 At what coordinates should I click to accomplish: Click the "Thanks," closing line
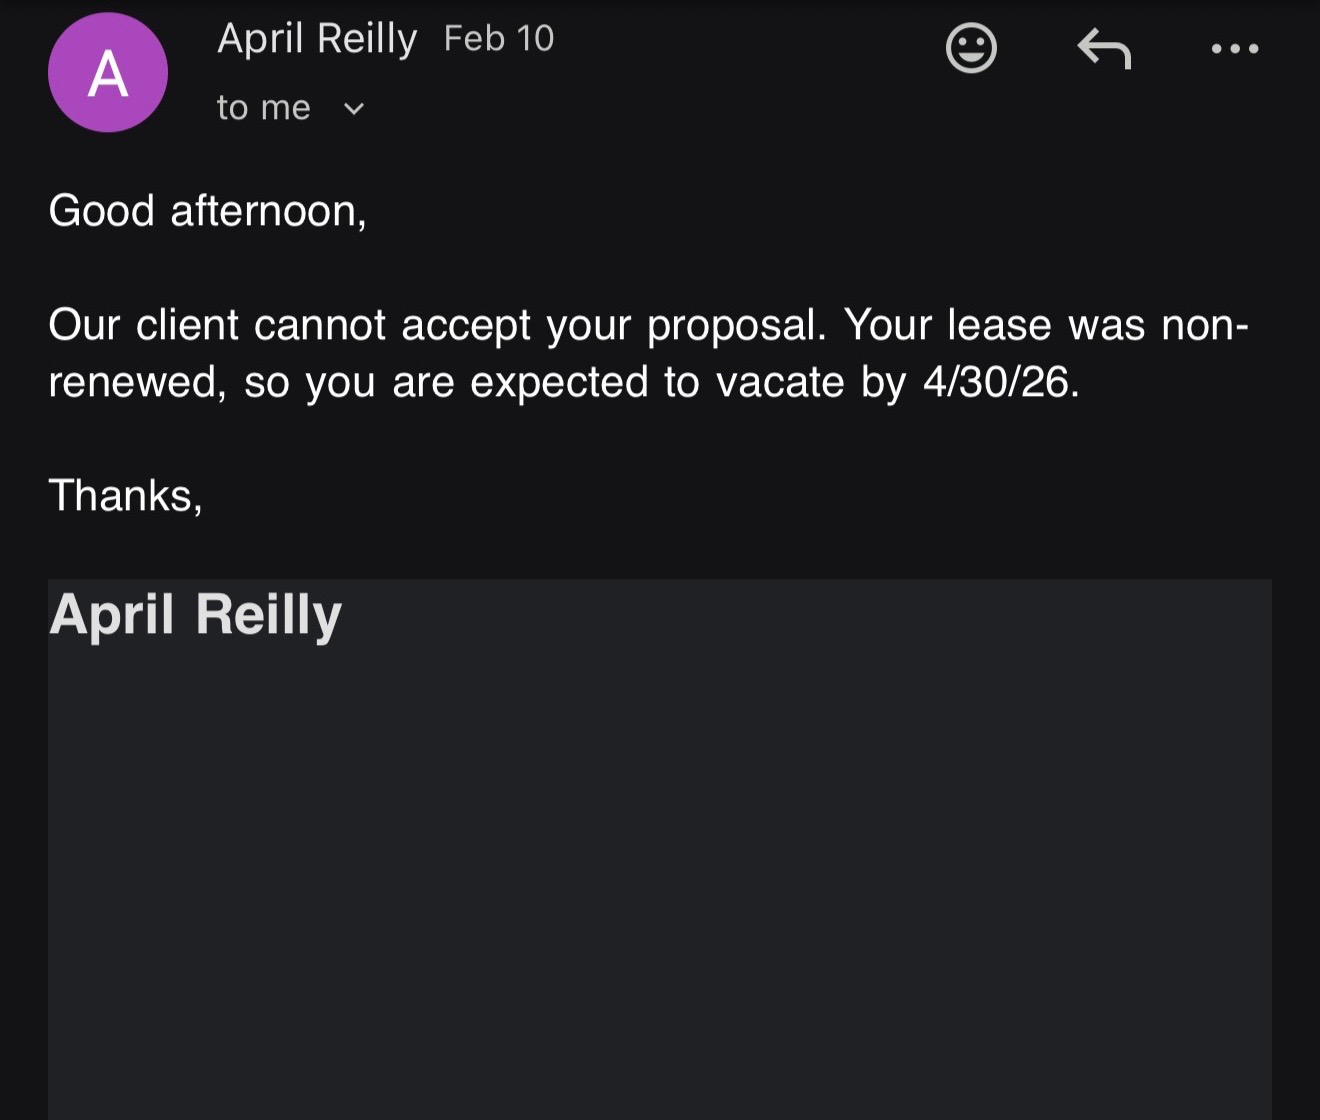[x=125, y=495]
